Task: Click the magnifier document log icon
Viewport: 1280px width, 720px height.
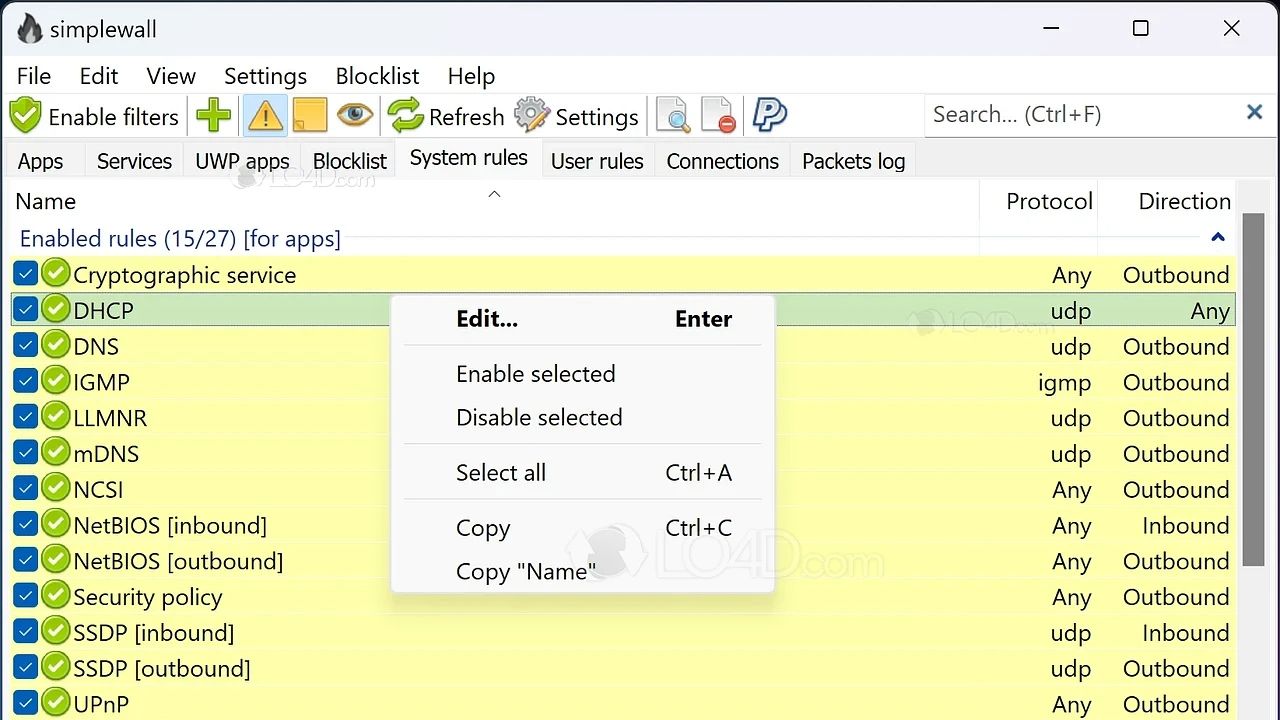Action: click(673, 116)
